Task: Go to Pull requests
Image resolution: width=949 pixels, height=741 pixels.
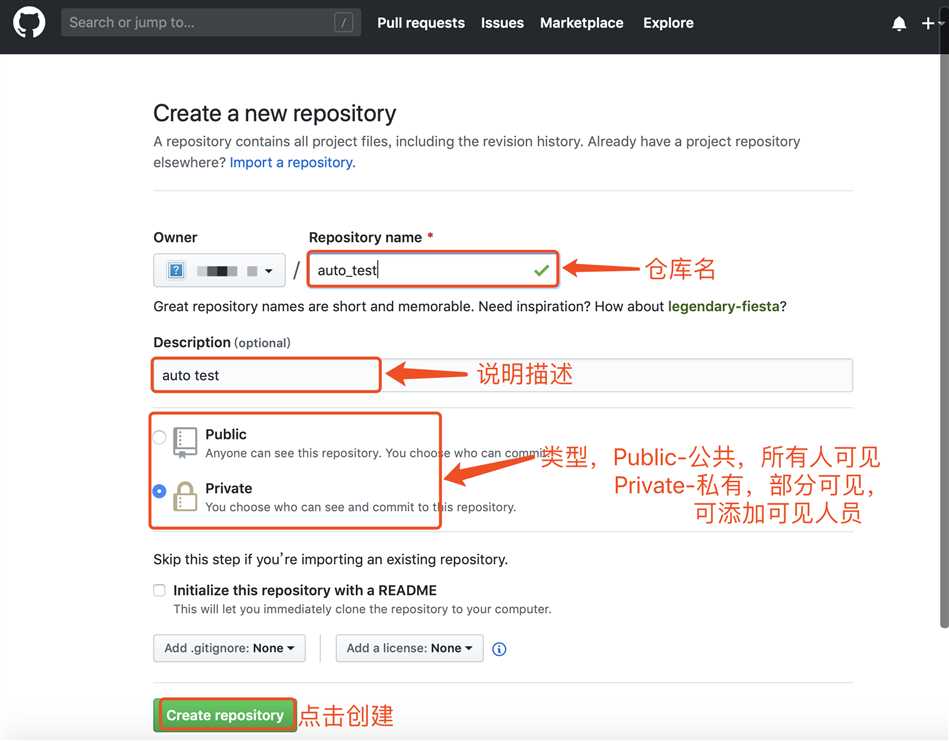Action: pyautogui.click(x=421, y=23)
